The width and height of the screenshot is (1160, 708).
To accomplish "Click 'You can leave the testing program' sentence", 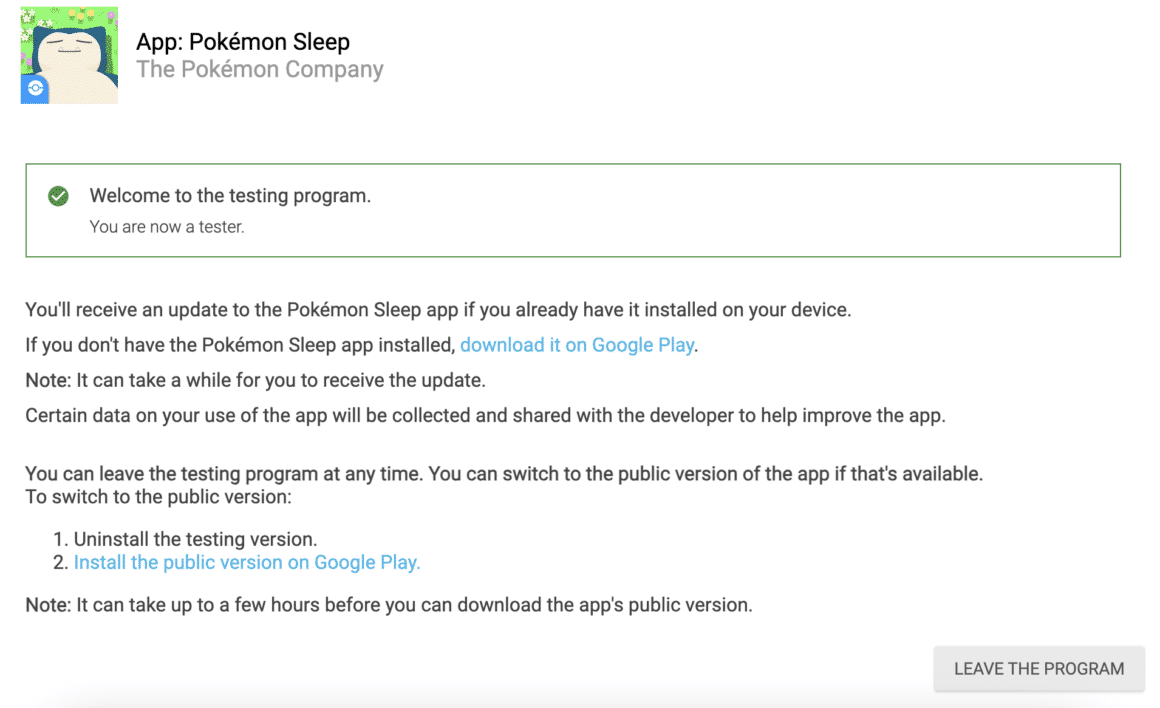I will (504, 473).
